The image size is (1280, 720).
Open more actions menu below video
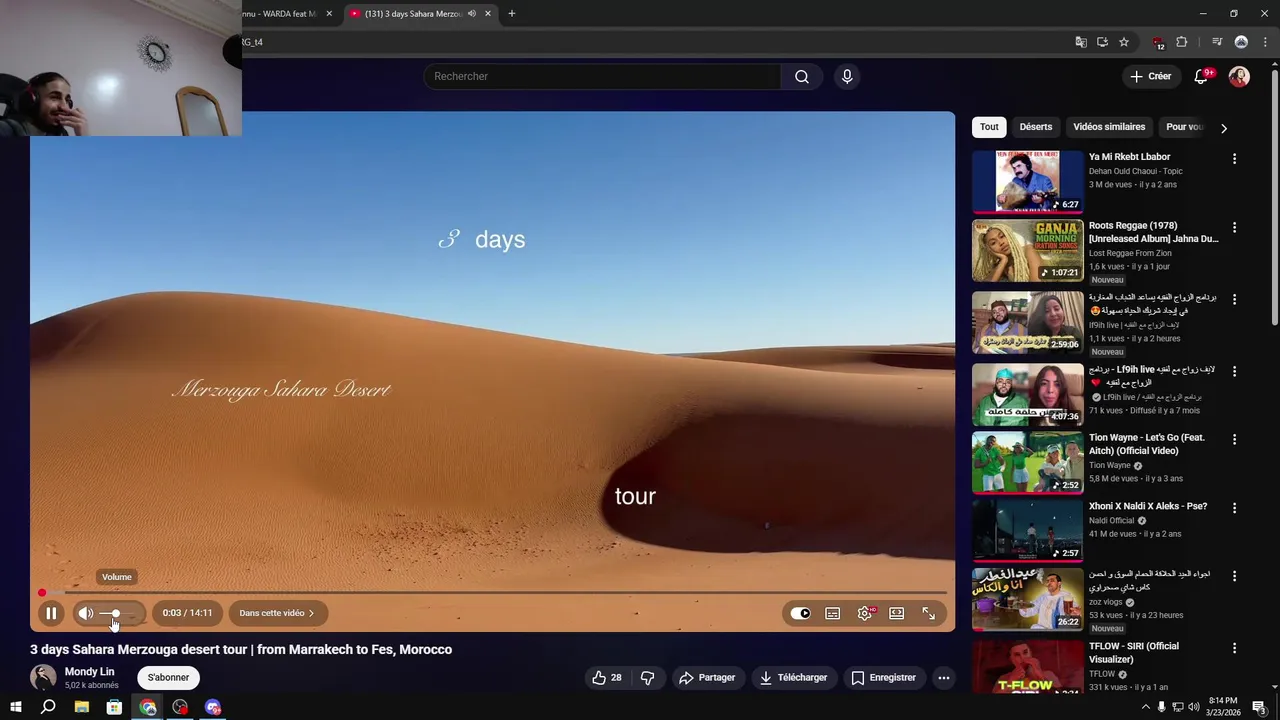(x=943, y=678)
